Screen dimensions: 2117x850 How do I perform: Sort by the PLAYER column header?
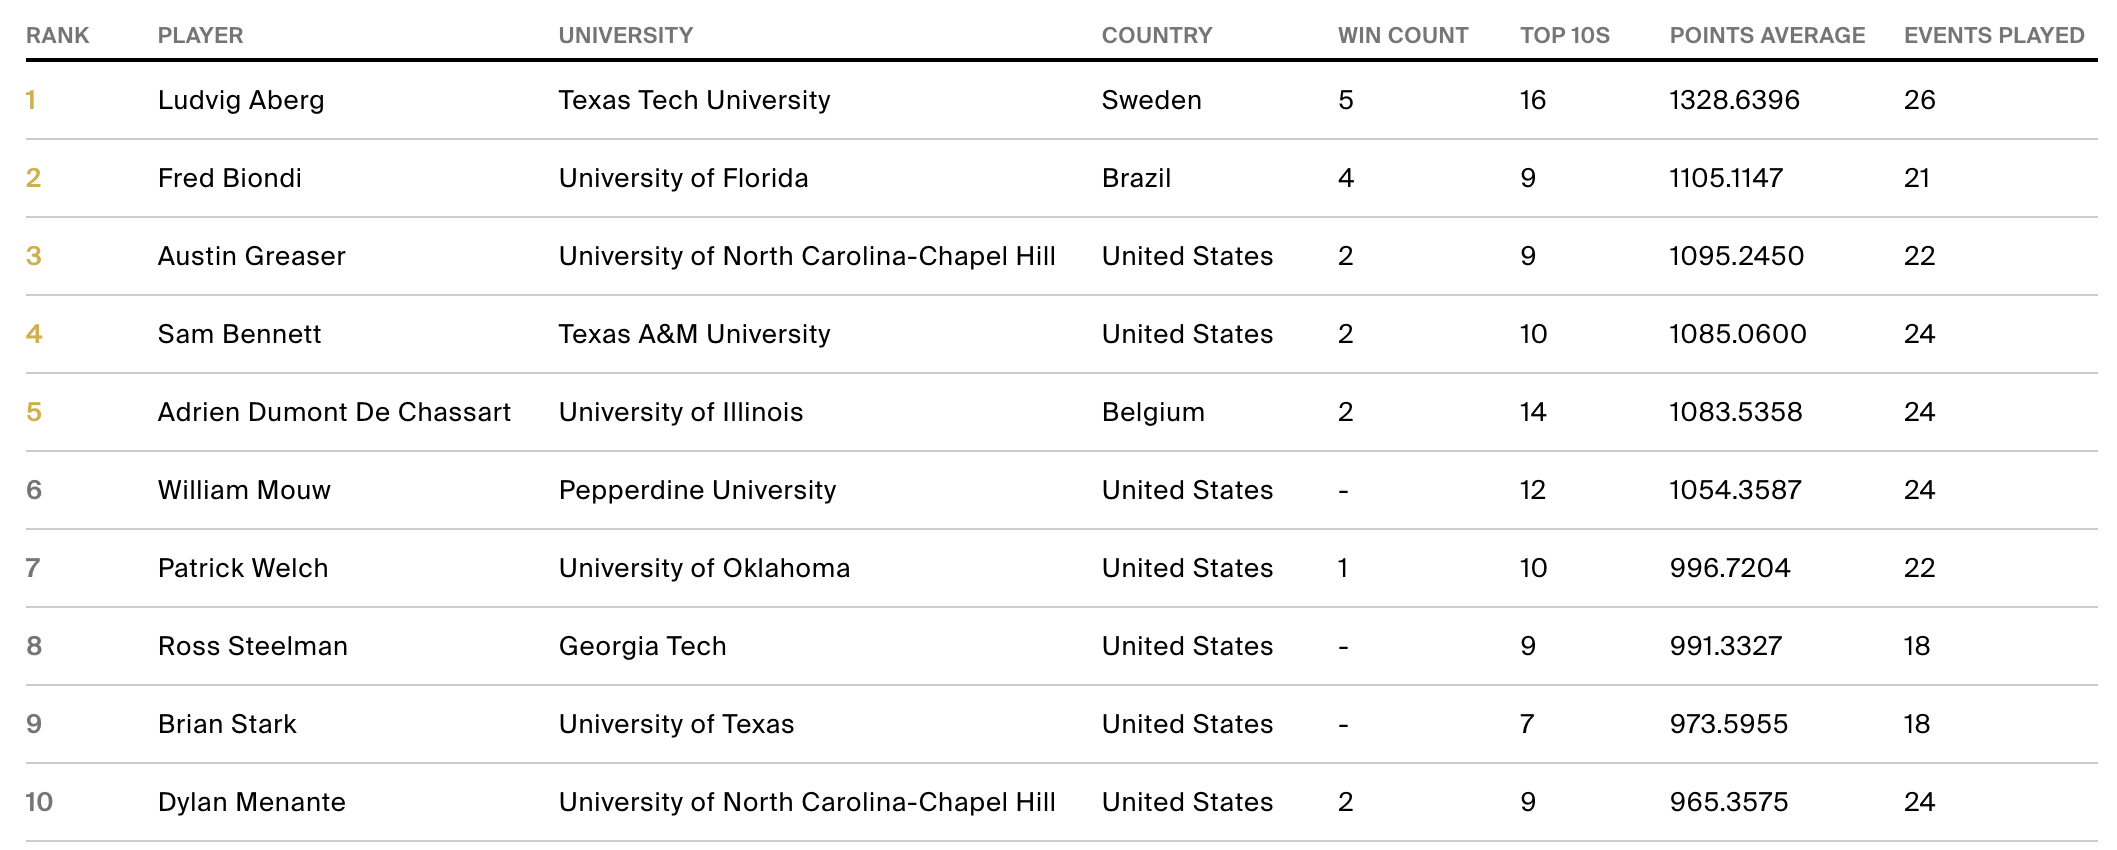click(200, 36)
